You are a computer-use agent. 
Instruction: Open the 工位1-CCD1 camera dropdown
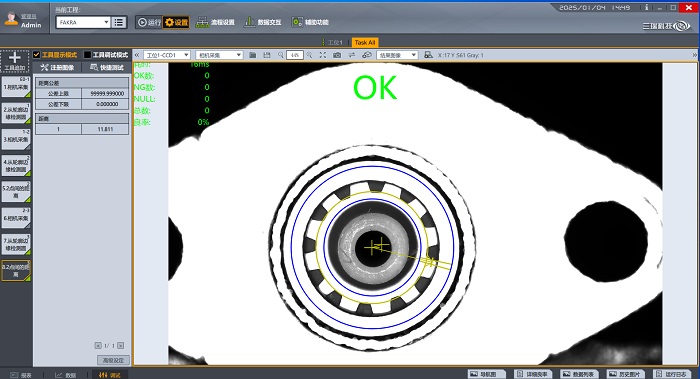[x=167, y=55]
